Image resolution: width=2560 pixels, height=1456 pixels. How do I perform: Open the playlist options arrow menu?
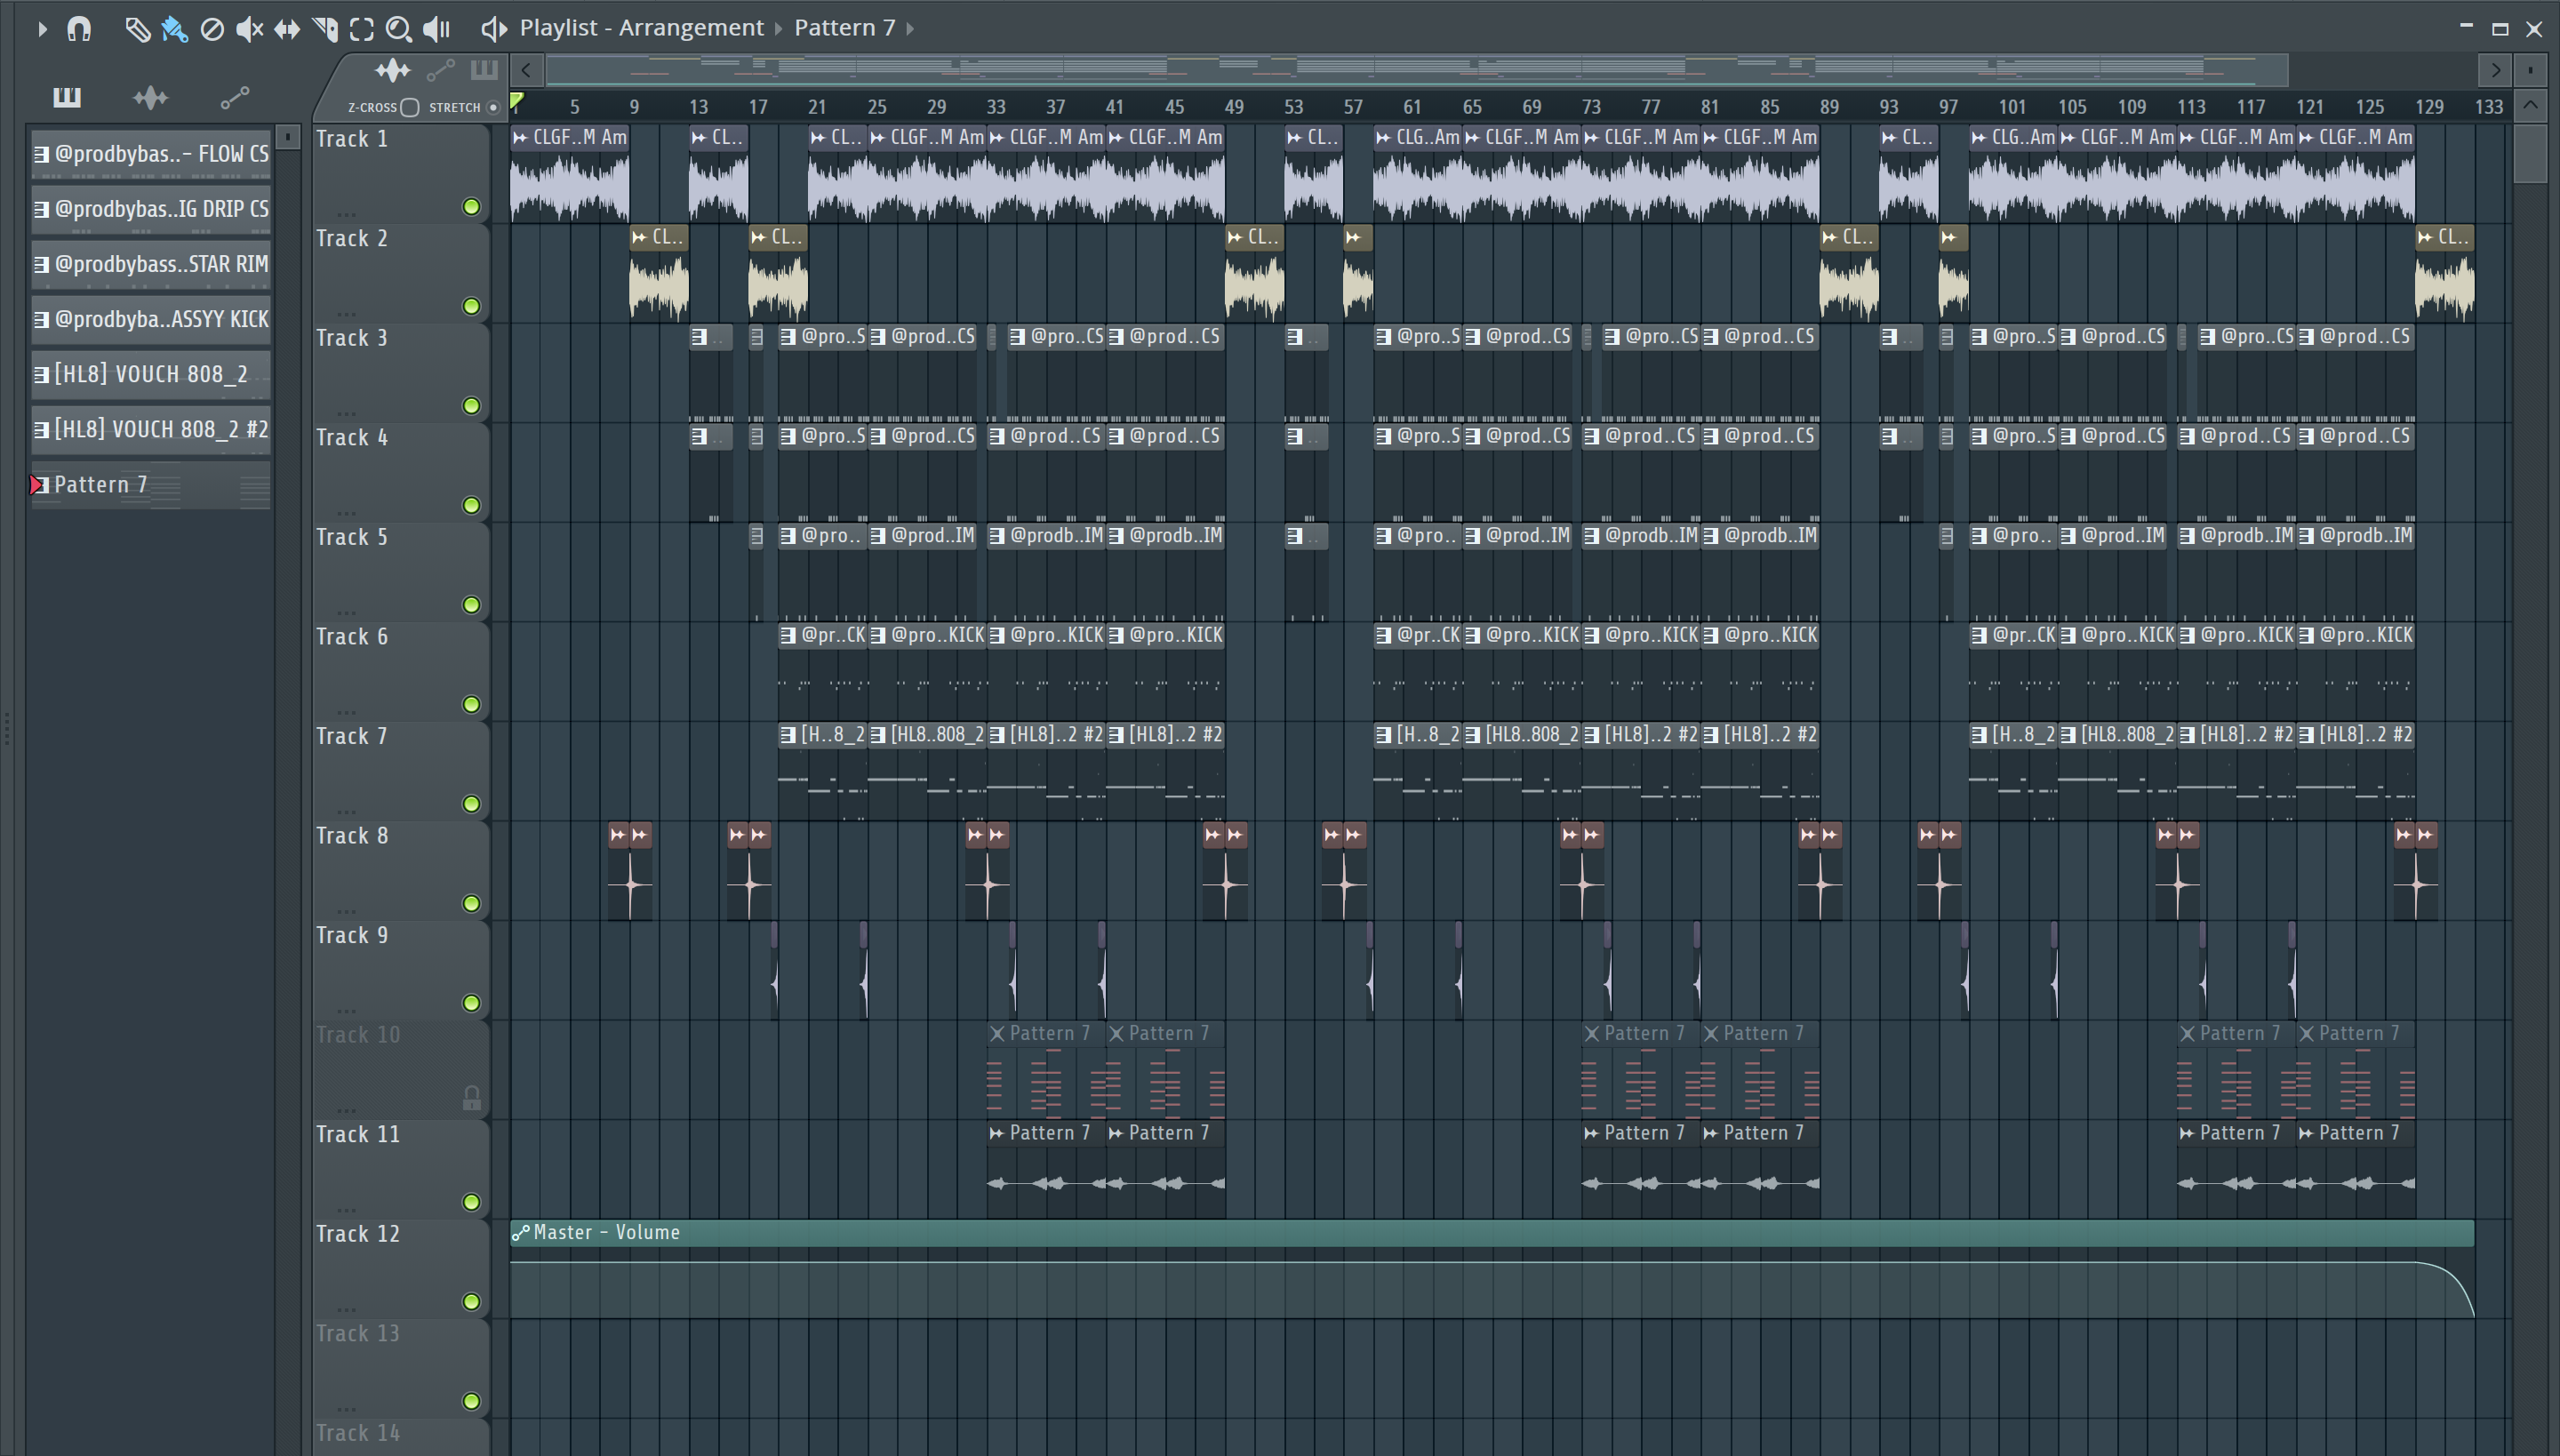(x=42, y=29)
